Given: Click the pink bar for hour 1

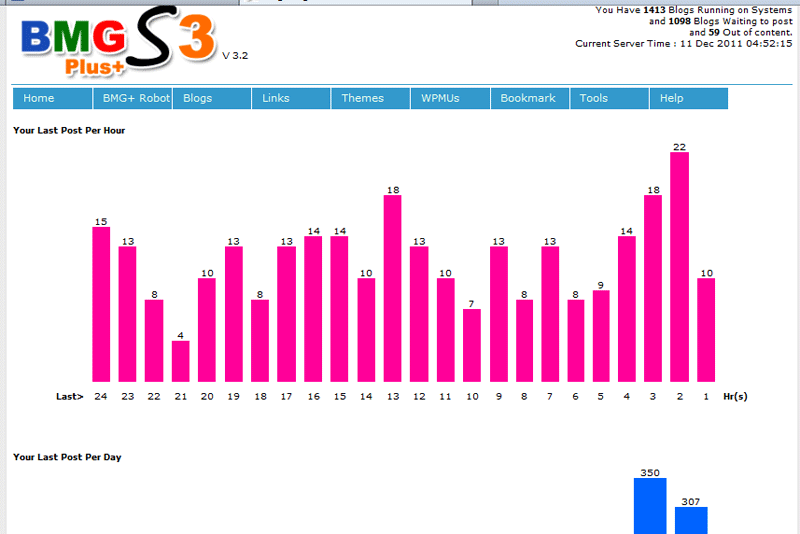Looking at the screenshot, I should (706, 330).
